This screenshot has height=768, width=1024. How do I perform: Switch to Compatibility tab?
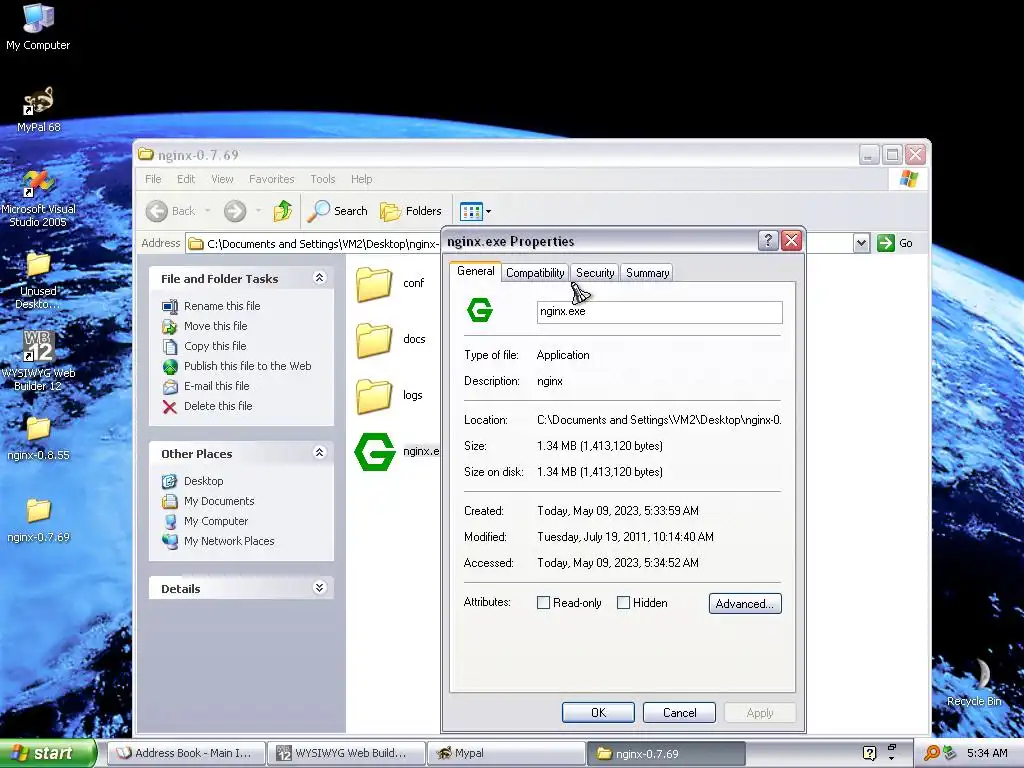535,273
